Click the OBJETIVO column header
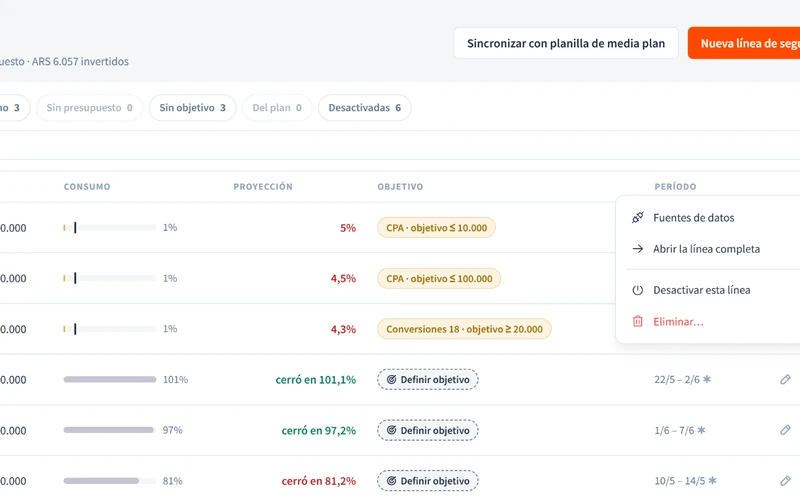This screenshot has width=800, height=500. click(x=400, y=187)
